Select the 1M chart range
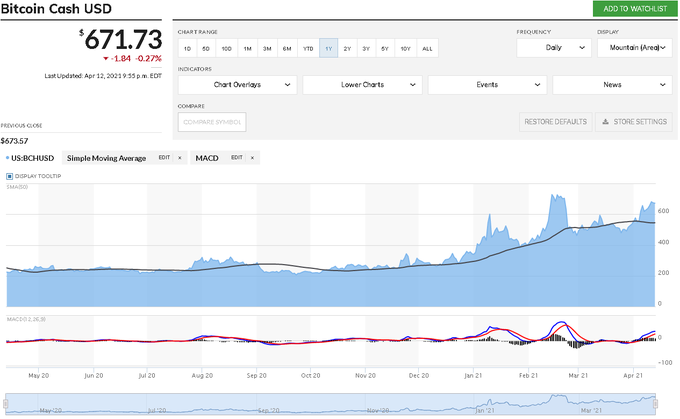The width and height of the screenshot is (680, 419). (248, 49)
